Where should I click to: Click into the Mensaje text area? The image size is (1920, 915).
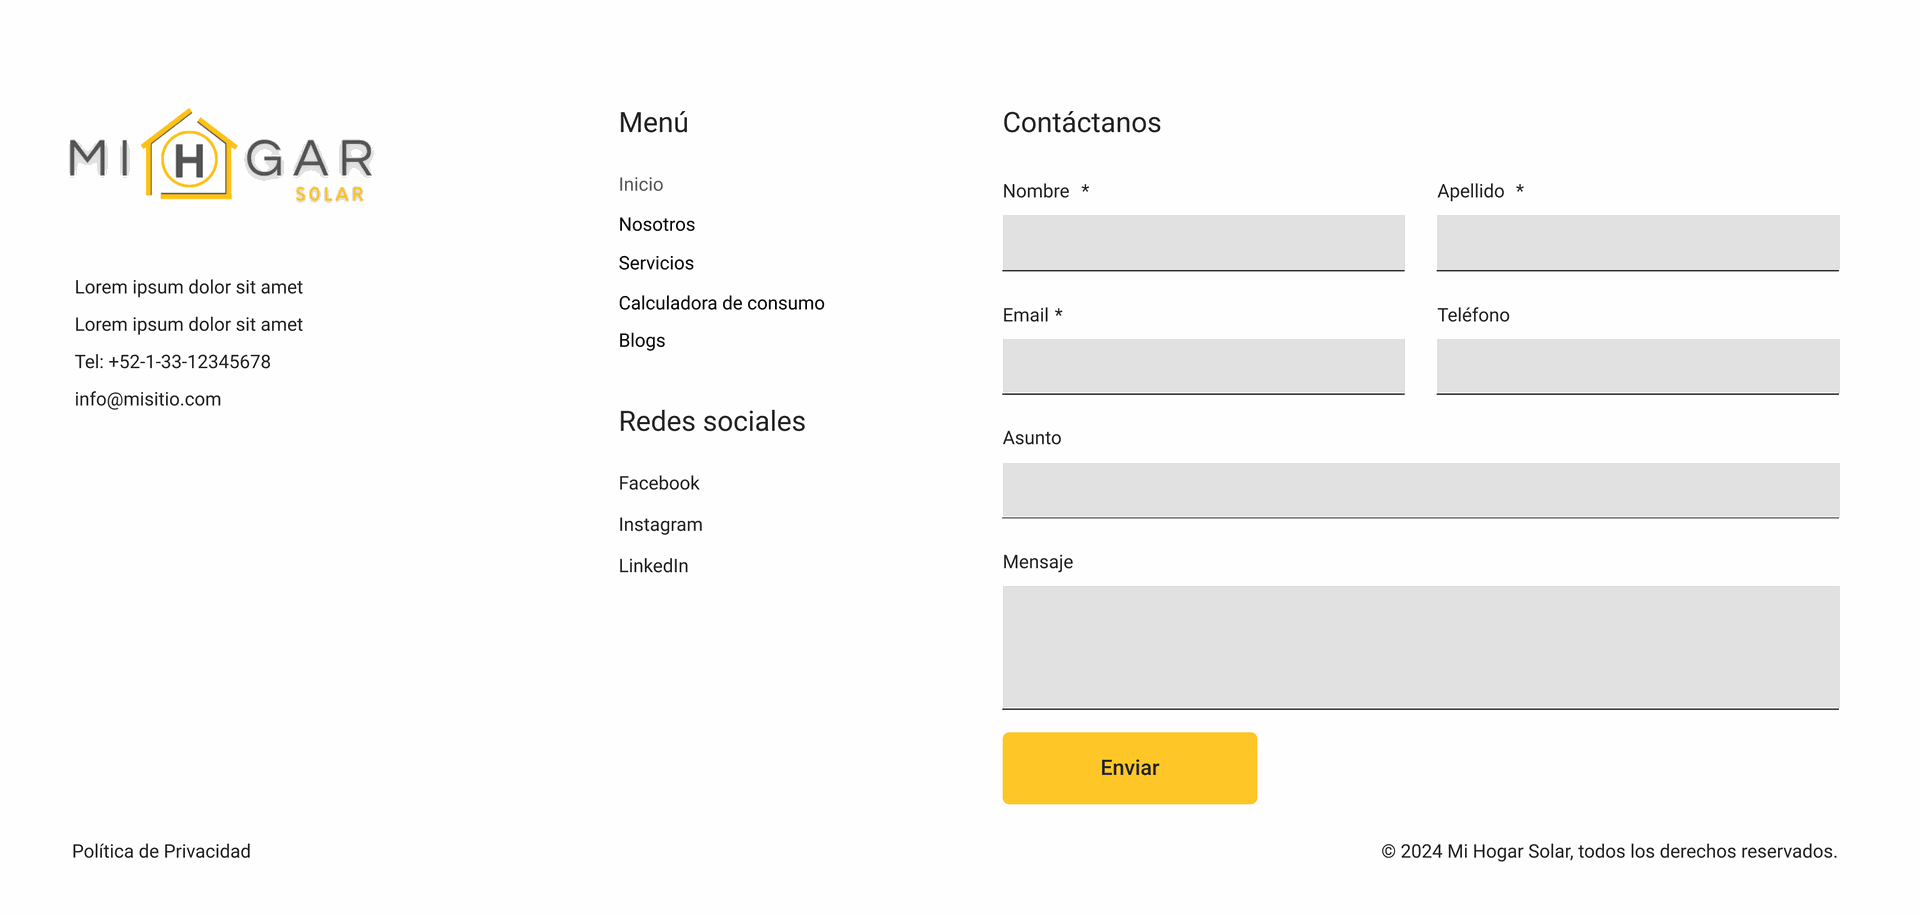pos(1421,648)
